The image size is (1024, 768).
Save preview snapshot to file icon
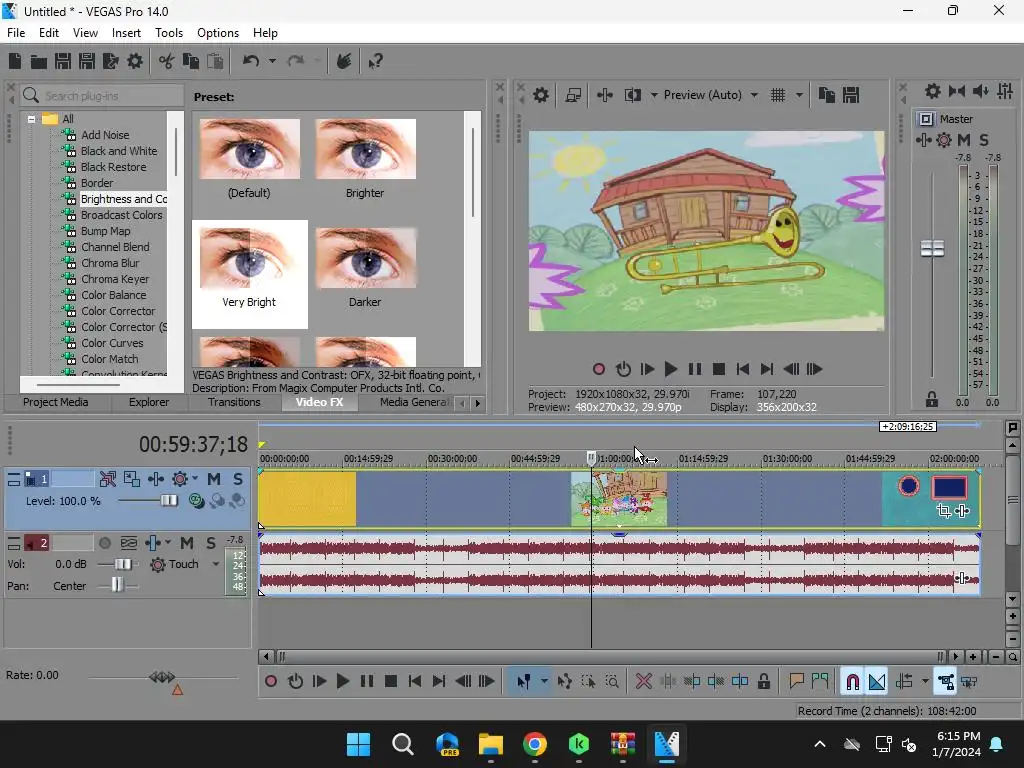click(851, 95)
